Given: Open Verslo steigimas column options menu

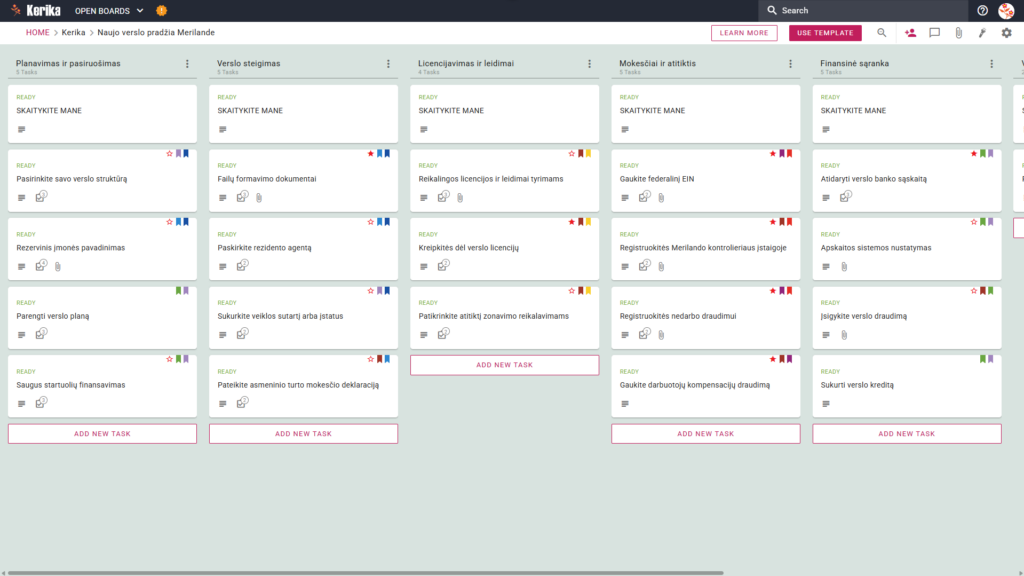Looking at the screenshot, I should pos(389,64).
